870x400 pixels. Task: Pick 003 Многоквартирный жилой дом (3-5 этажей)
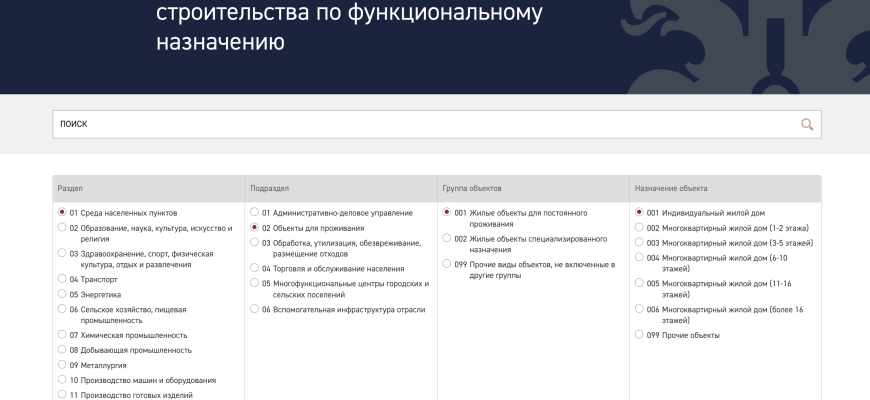click(x=640, y=243)
